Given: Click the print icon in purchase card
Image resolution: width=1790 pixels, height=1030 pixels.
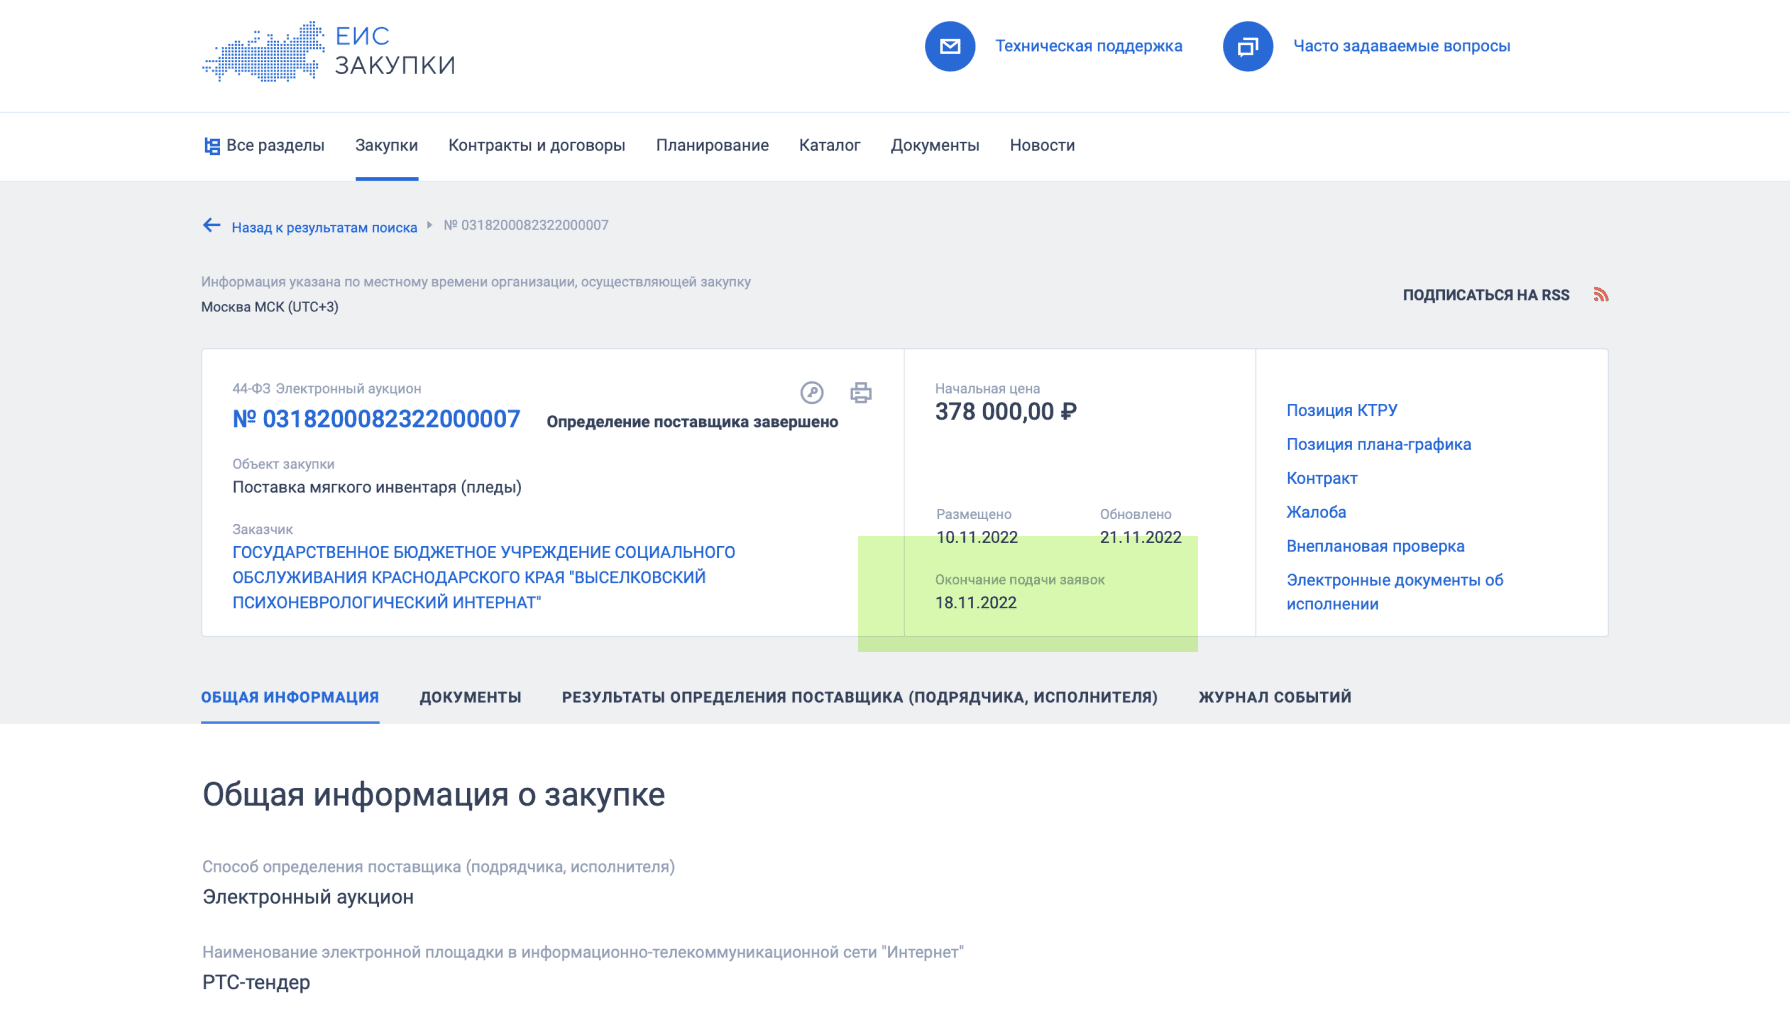Looking at the screenshot, I should tap(860, 393).
